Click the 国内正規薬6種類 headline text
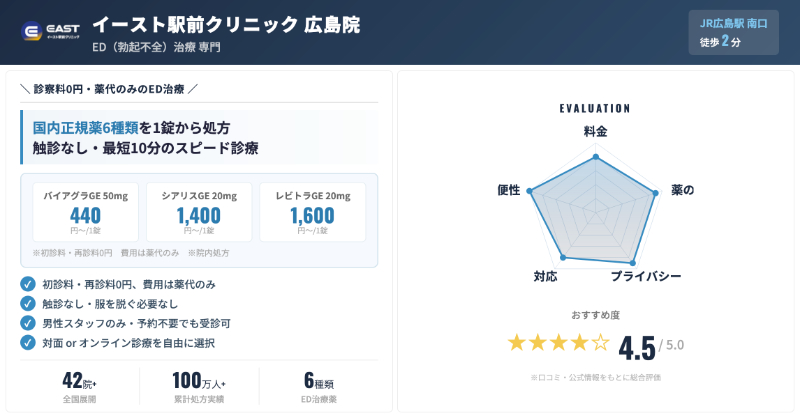This screenshot has width=800, height=418. click(x=85, y=128)
